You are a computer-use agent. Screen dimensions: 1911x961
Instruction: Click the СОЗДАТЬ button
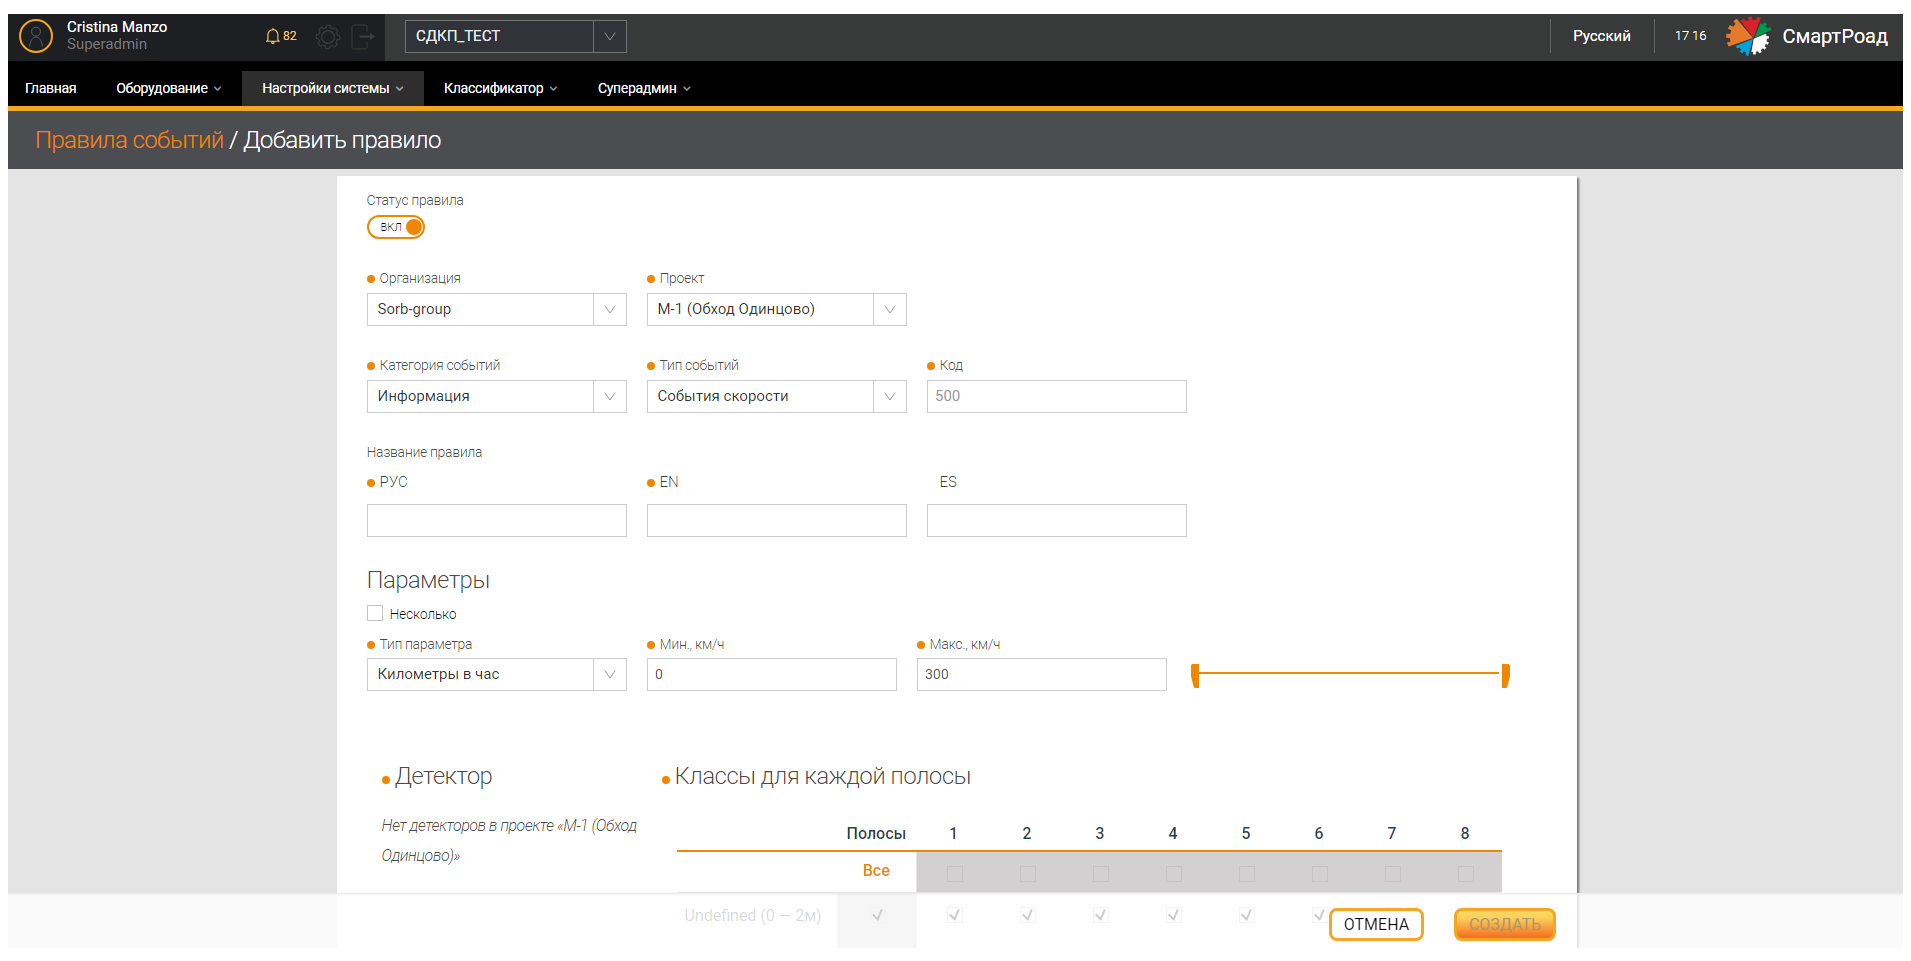(1505, 924)
